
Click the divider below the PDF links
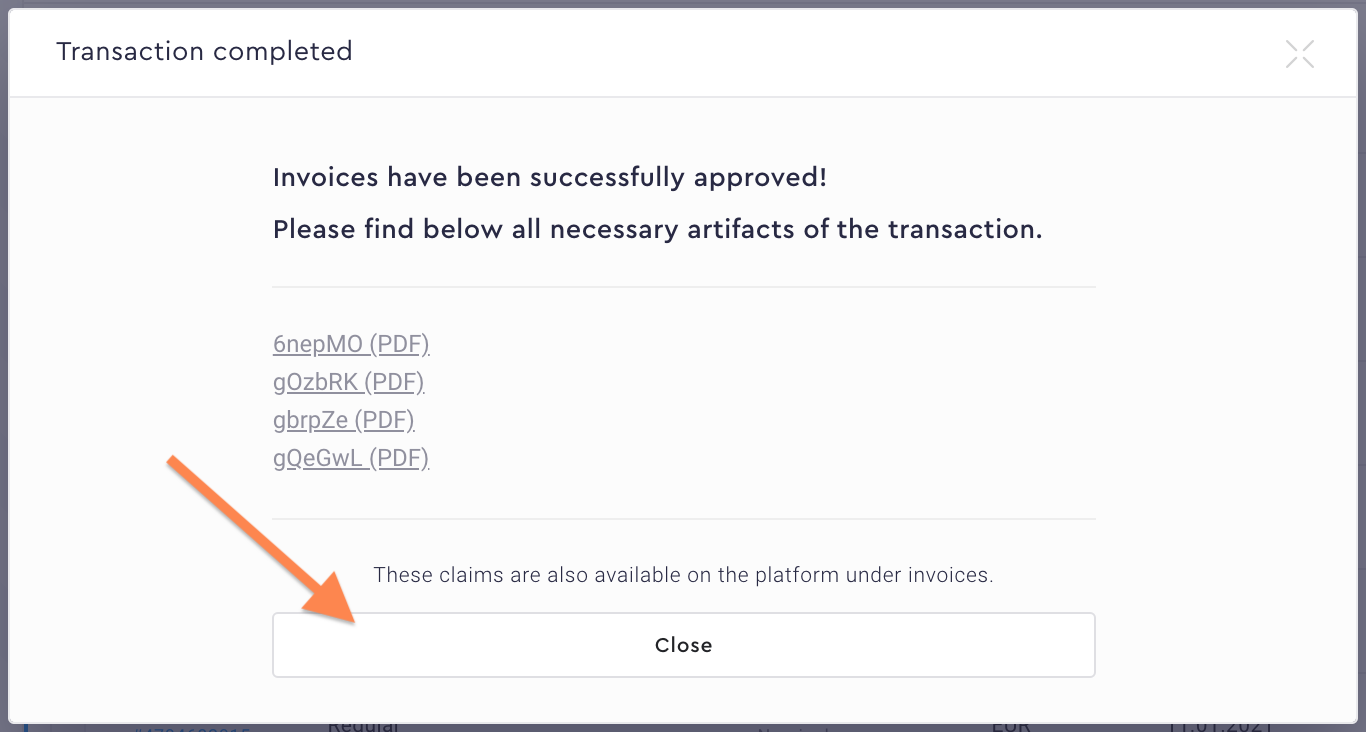tap(684, 518)
